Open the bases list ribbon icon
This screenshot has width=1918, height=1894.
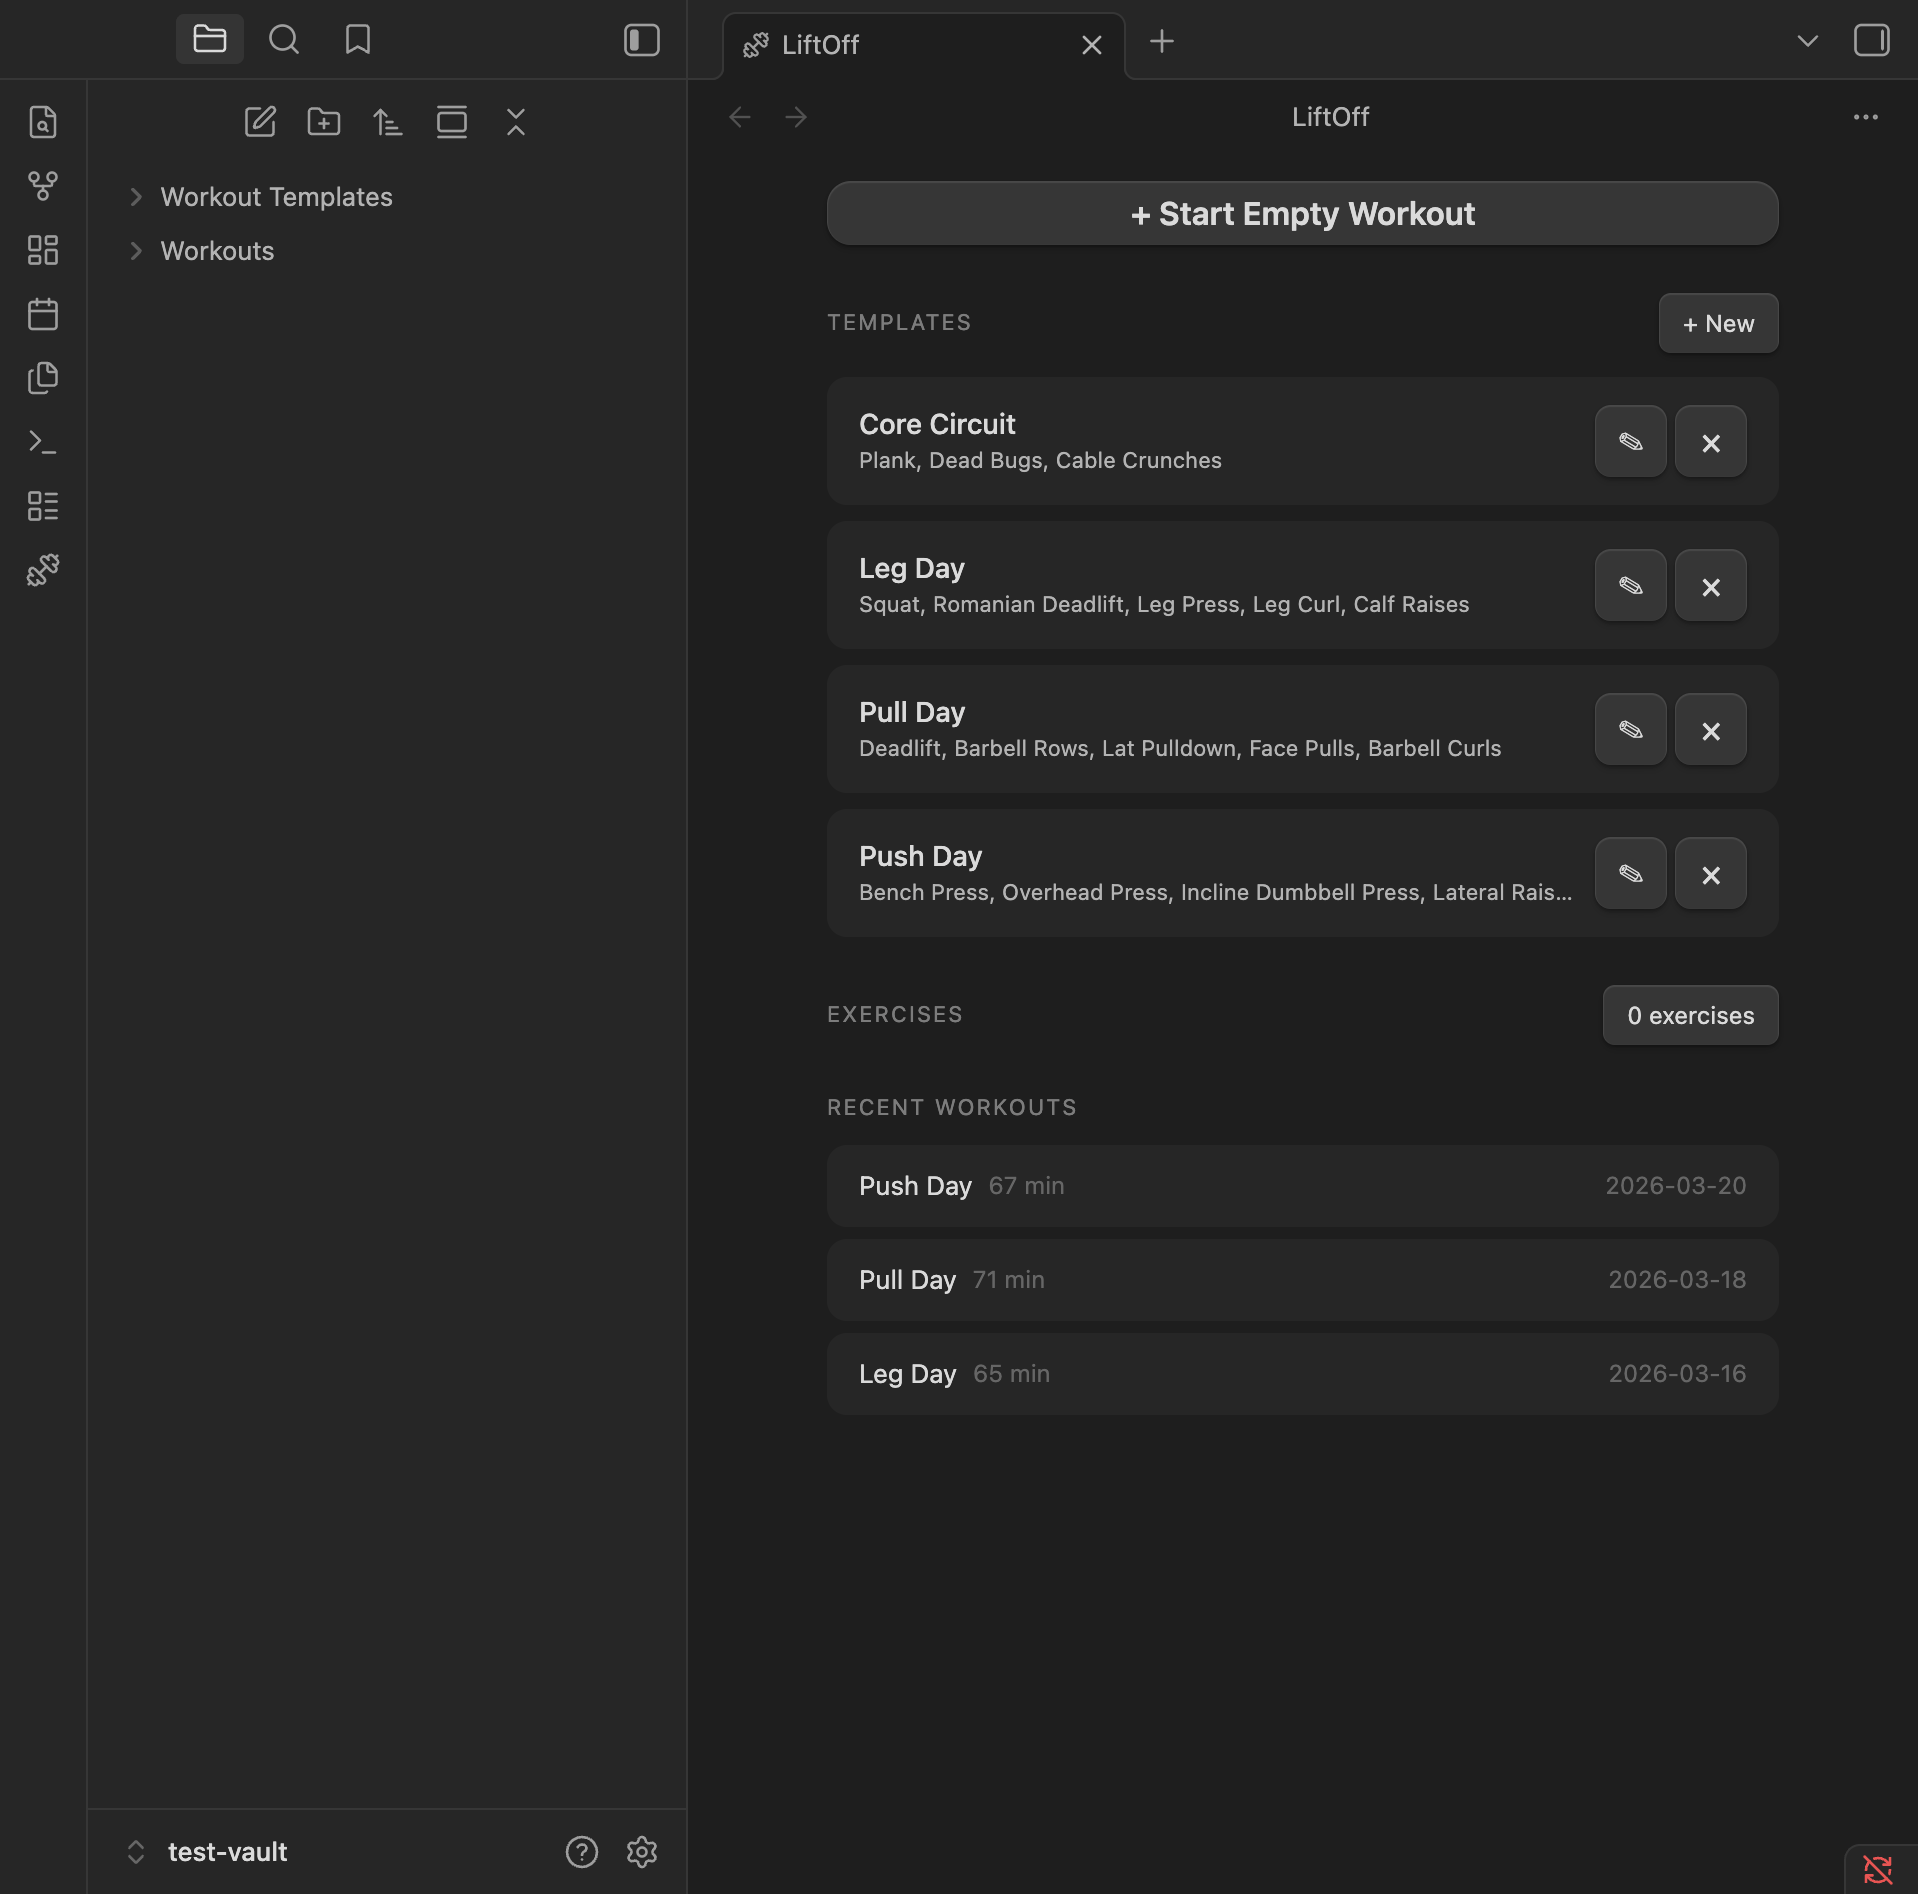[x=43, y=506]
